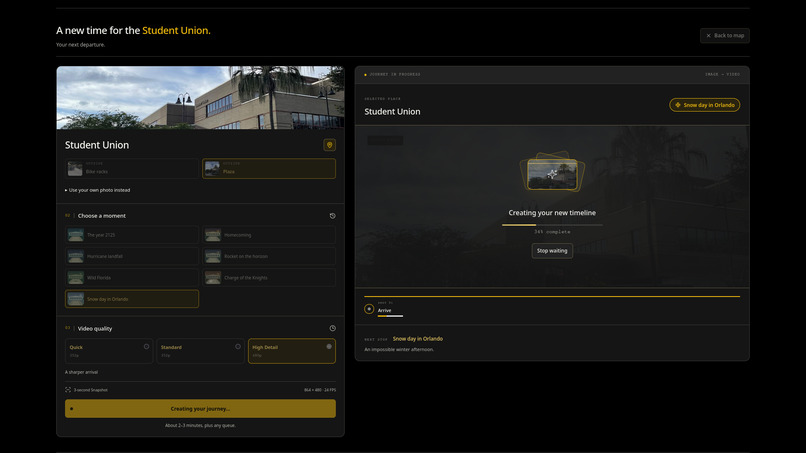Click the Snow day in Orlando badge

704,105
